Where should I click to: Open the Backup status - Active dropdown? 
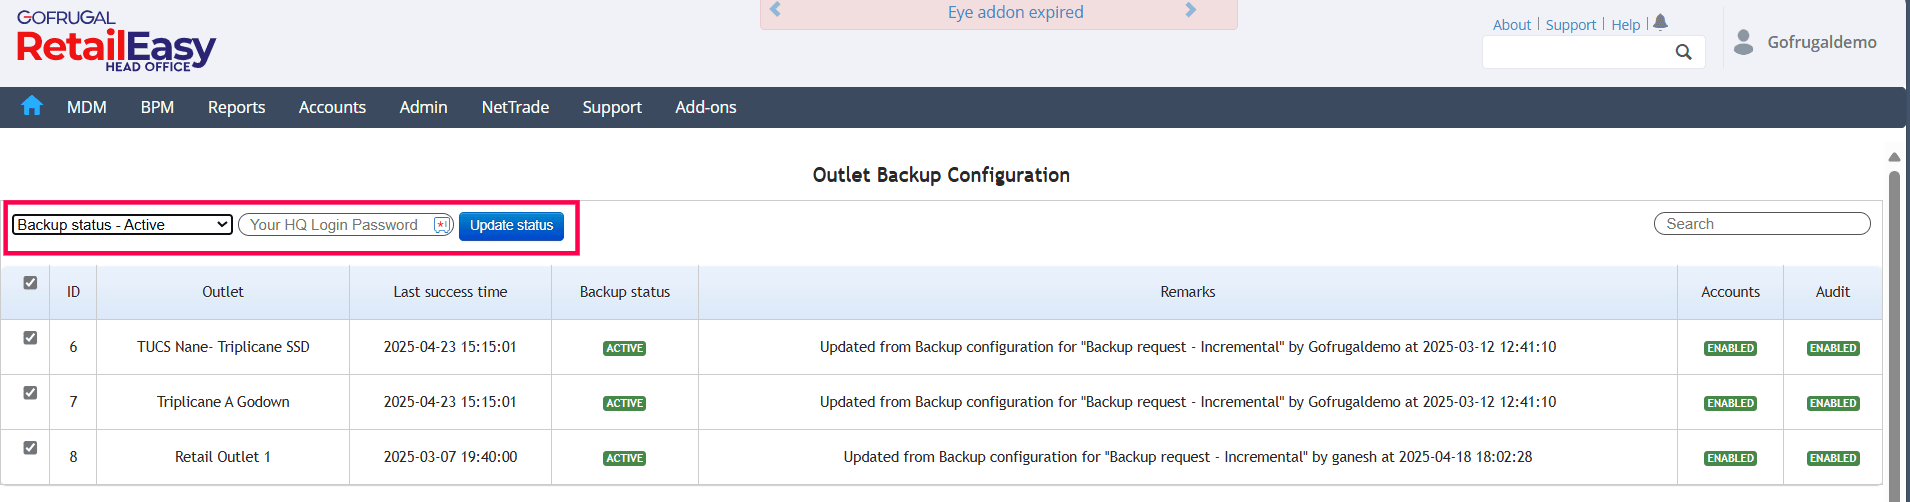click(x=123, y=225)
